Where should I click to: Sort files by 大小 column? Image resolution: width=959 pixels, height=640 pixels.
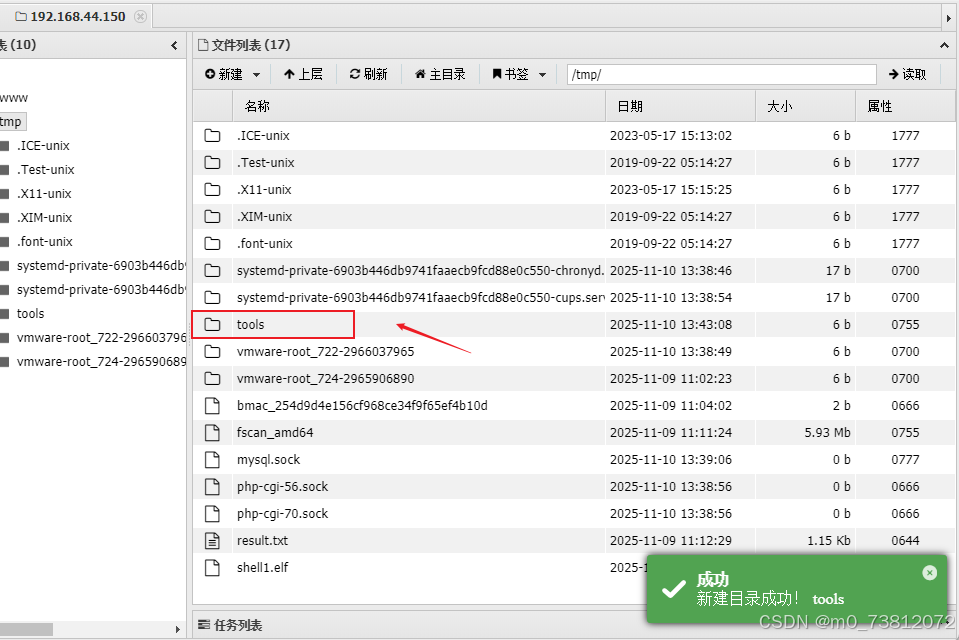point(805,106)
